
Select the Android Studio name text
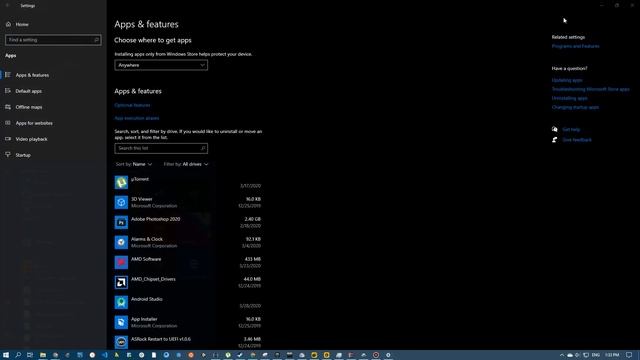click(x=147, y=299)
